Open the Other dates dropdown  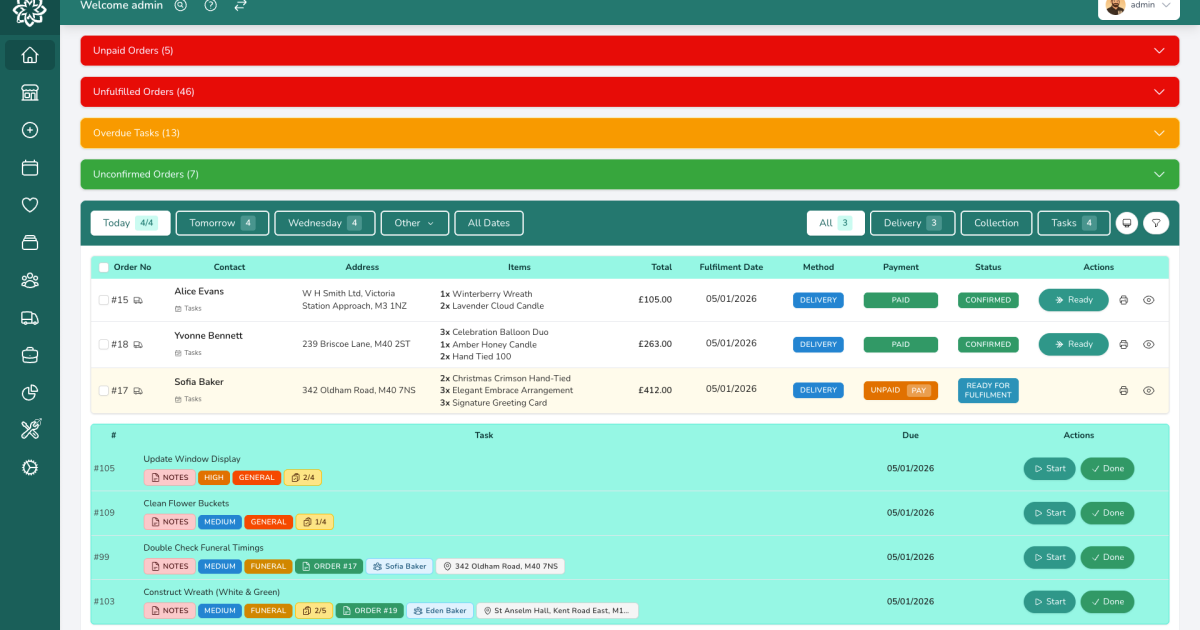point(415,223)
